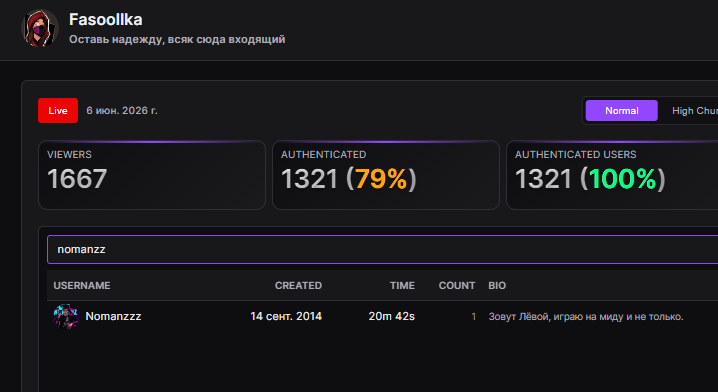Click the Nomanzzz user avatar
Image resolution: width=718 pixels, height=392 pixels.
[x=65, y=316]
